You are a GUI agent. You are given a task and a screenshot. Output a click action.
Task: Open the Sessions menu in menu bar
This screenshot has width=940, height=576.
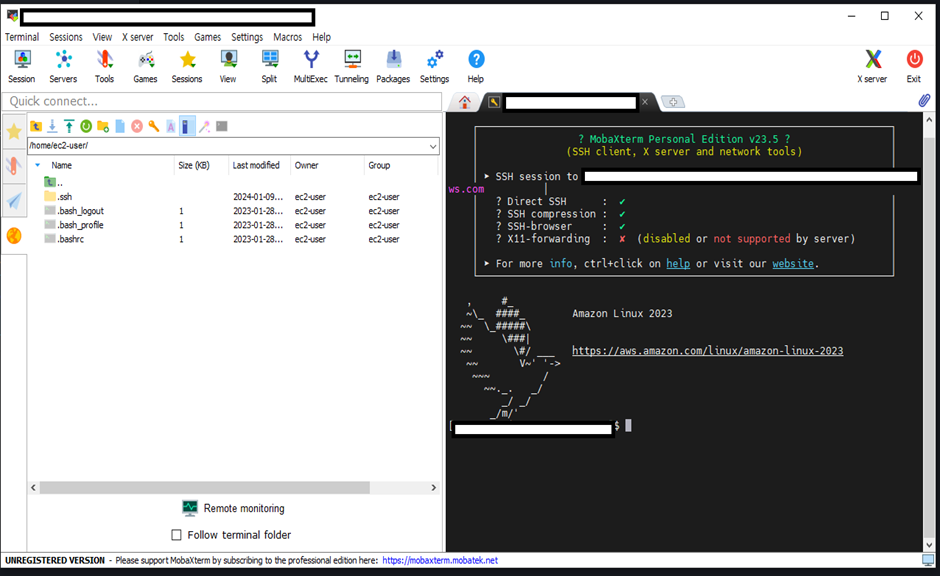(x=66, y=37)
